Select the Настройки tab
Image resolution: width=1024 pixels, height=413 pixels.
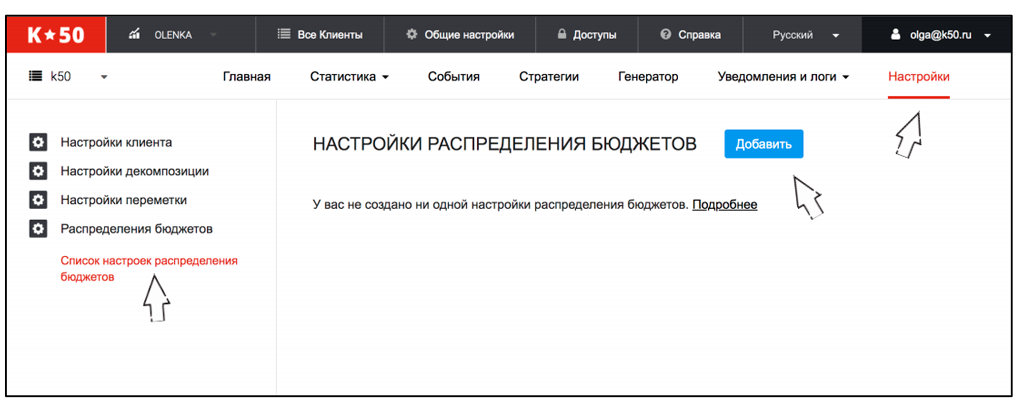click(x=919, y=76)
